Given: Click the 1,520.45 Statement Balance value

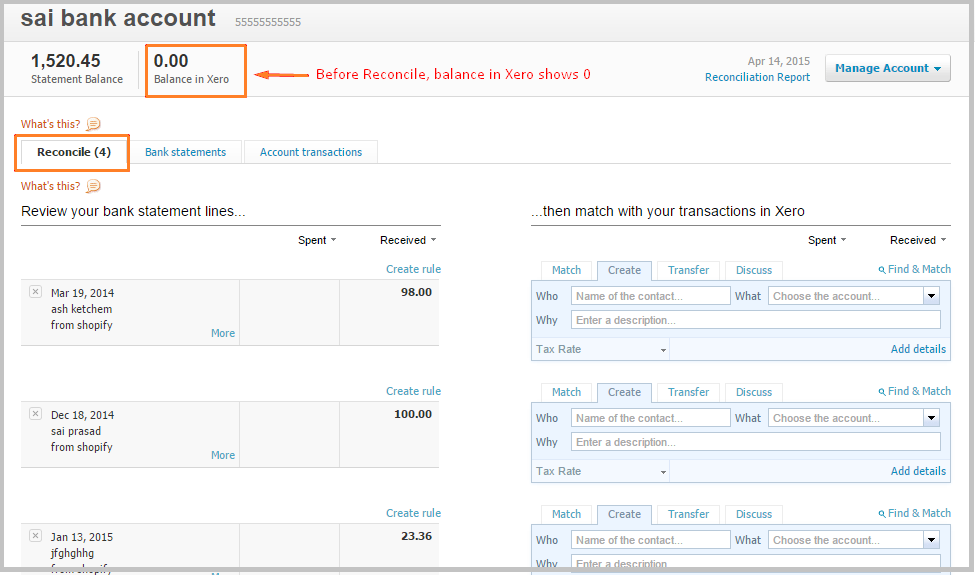Looking at the screenshot, I should pyautogui.click(x=65, y=61).
